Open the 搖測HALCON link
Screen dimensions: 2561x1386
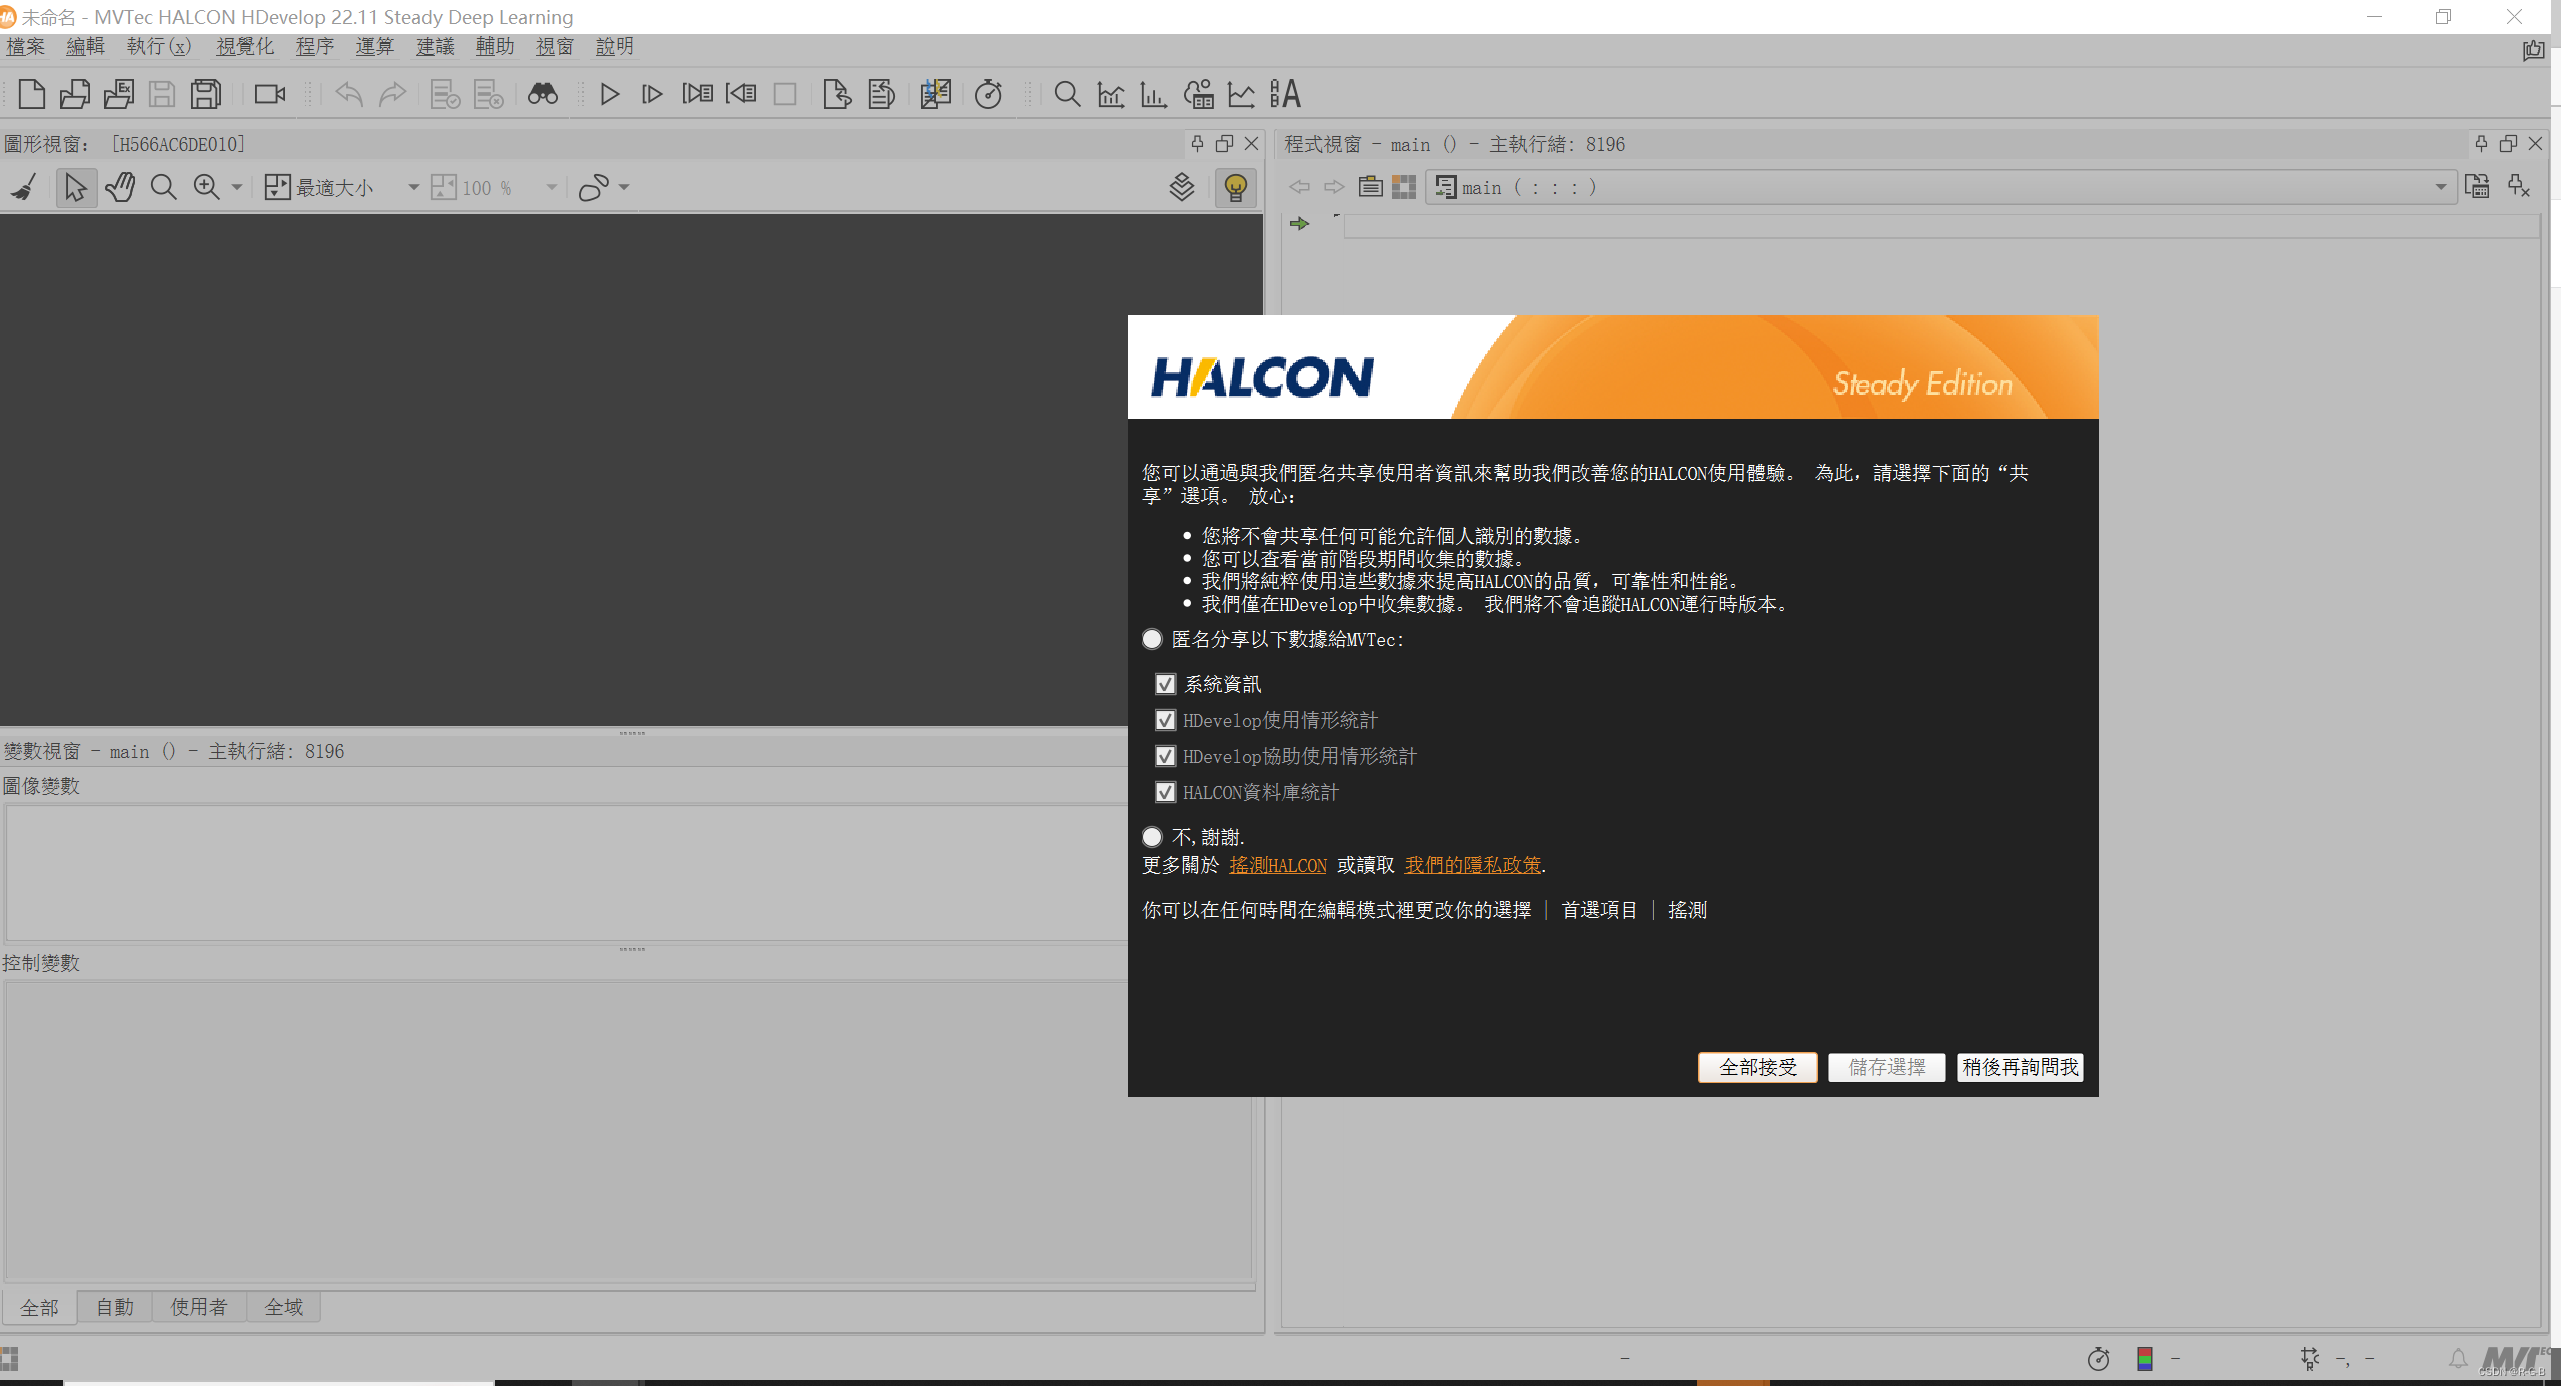click(1278, 865)
